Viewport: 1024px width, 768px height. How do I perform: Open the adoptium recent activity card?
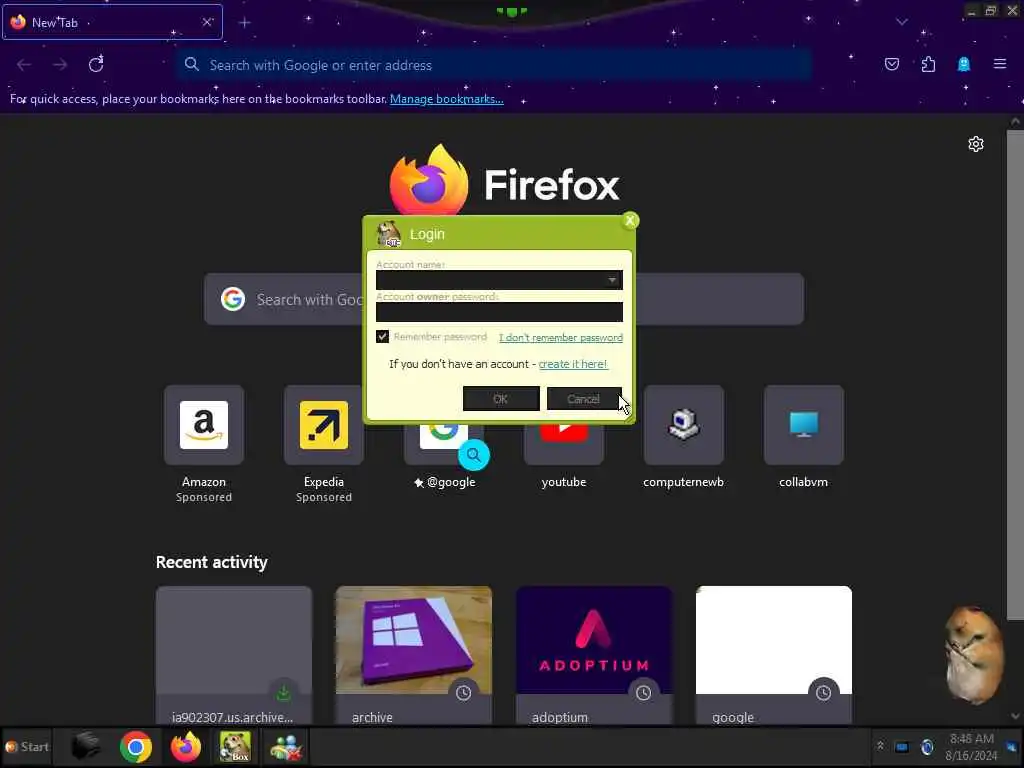pyautogui.click(x=594, y=655)
